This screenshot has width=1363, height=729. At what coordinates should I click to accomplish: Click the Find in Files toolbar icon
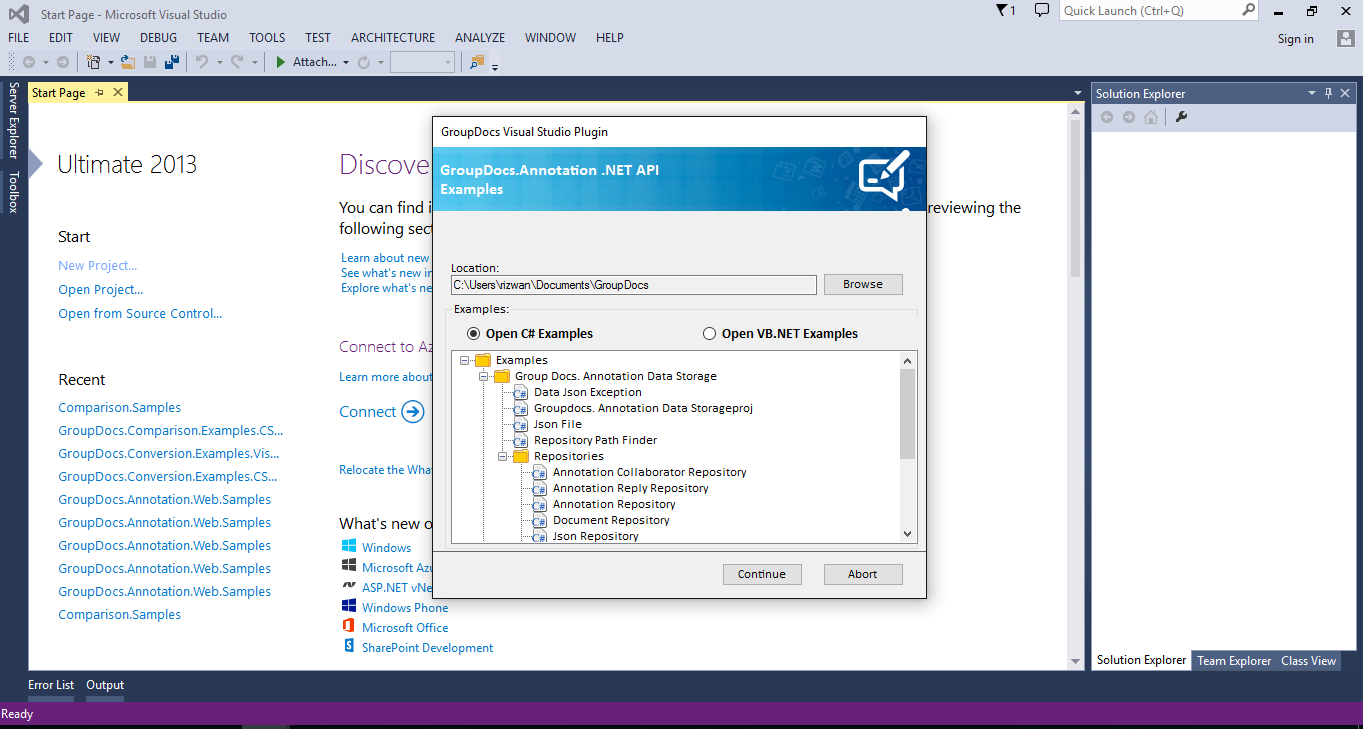tap(477, 62)
